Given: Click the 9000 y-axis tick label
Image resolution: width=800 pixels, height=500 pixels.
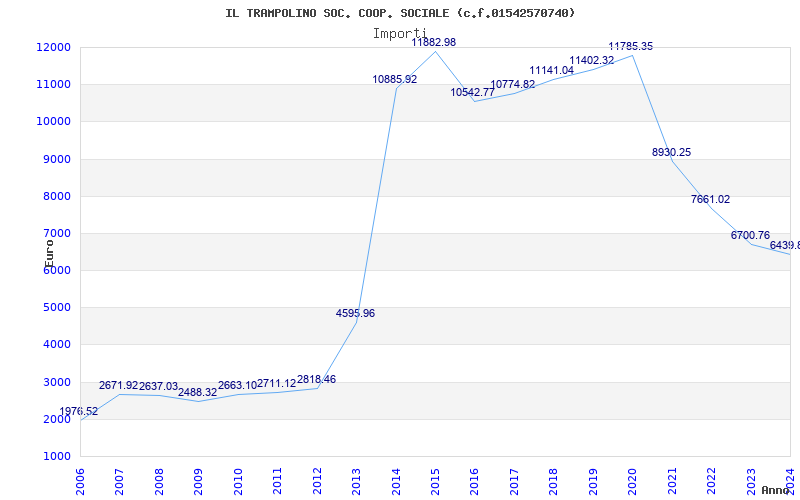Looking at the screenshot, I should click(x=56, y=159).
